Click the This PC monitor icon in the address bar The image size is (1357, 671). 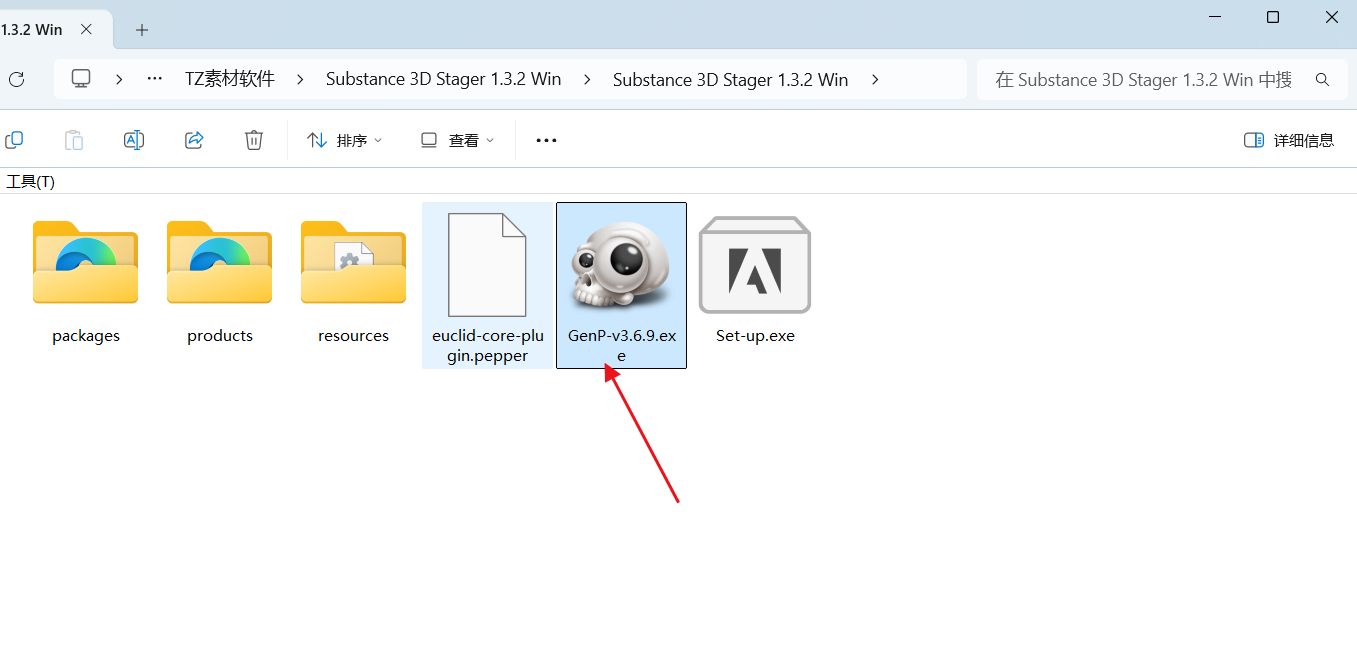[81, 79]
